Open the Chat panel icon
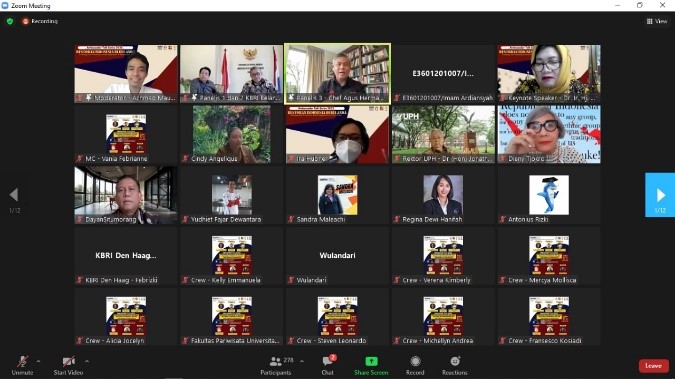The image size is (675, 379). pyautogui.click(x=328, y=361)
